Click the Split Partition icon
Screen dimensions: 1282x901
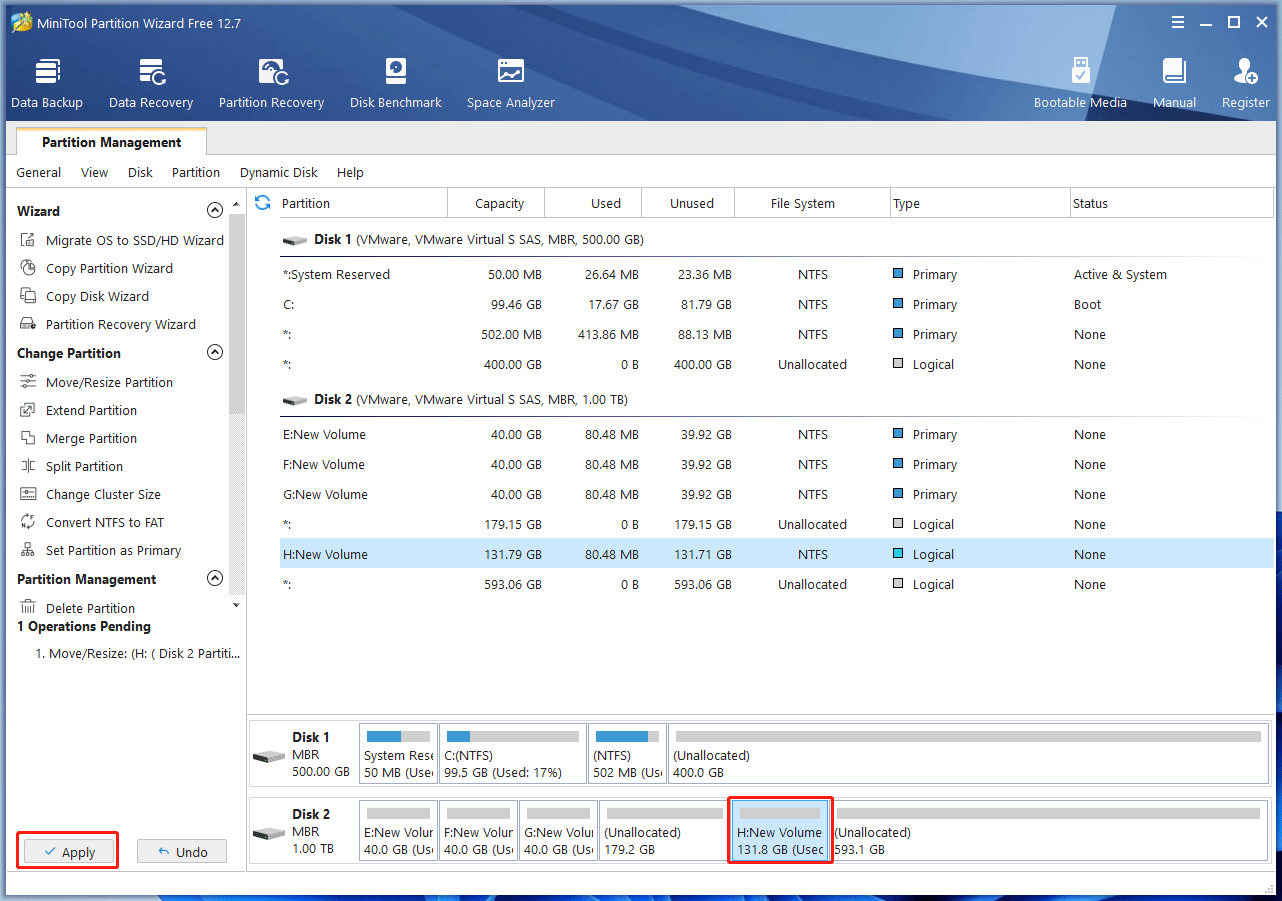coord(28,466)
